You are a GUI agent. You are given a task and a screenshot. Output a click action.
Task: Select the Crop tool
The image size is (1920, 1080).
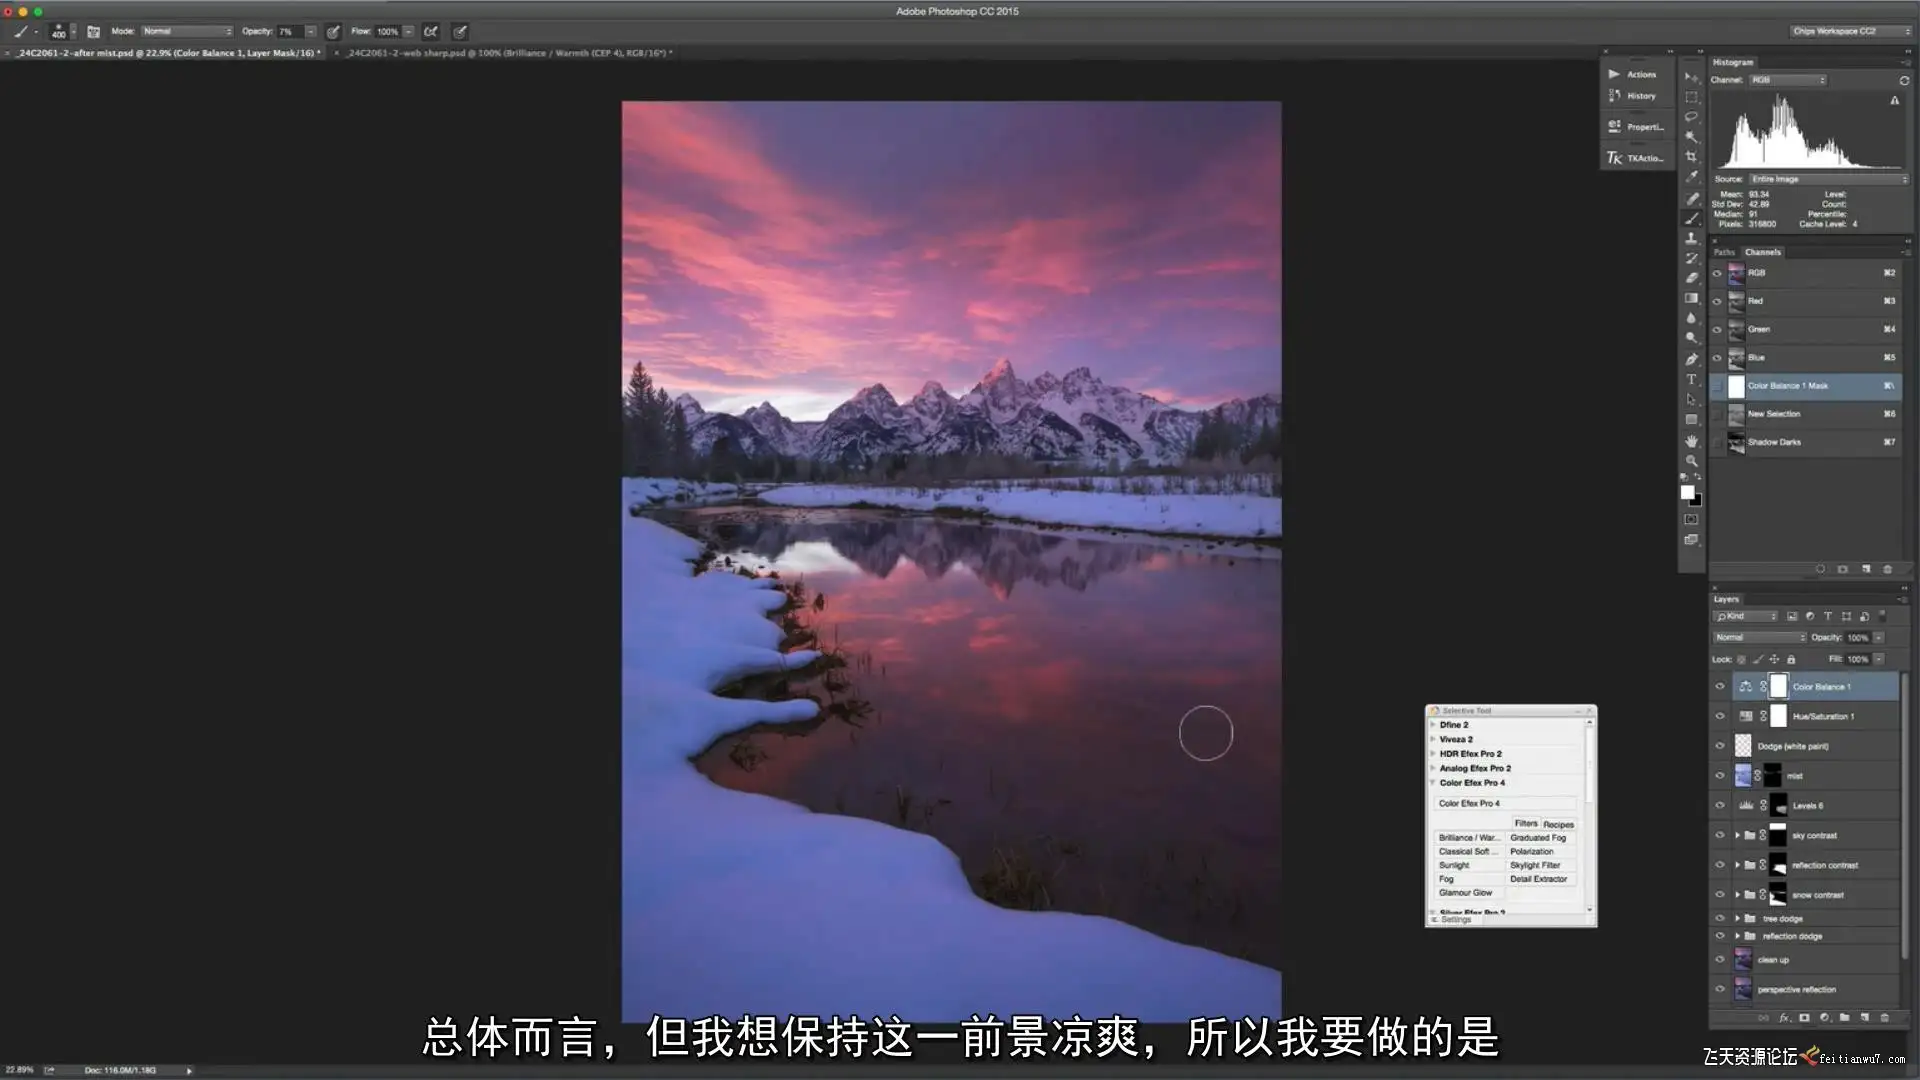click(x=1691, y=157)
